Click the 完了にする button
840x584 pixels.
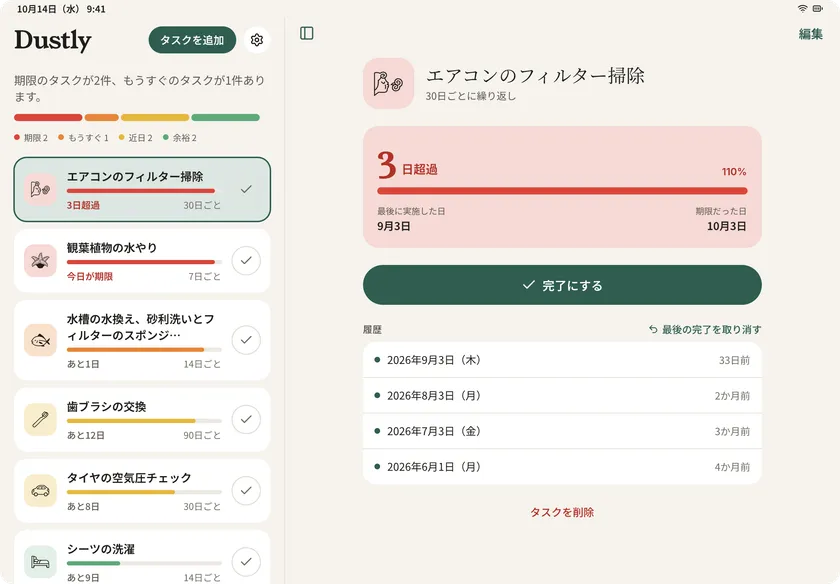(562, 285)
